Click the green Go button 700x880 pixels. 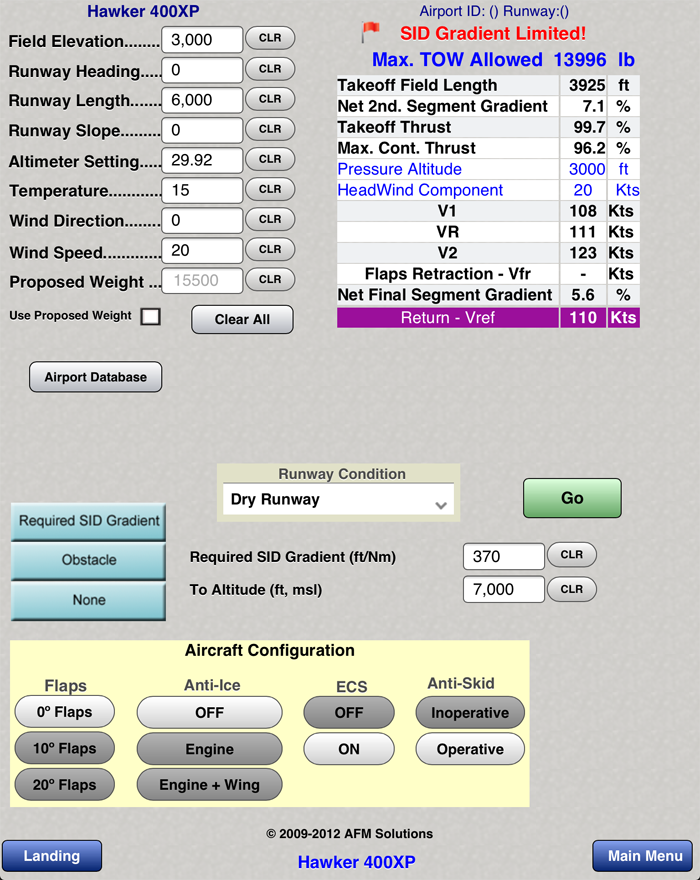pyautogui.click(x=572, y=498)
